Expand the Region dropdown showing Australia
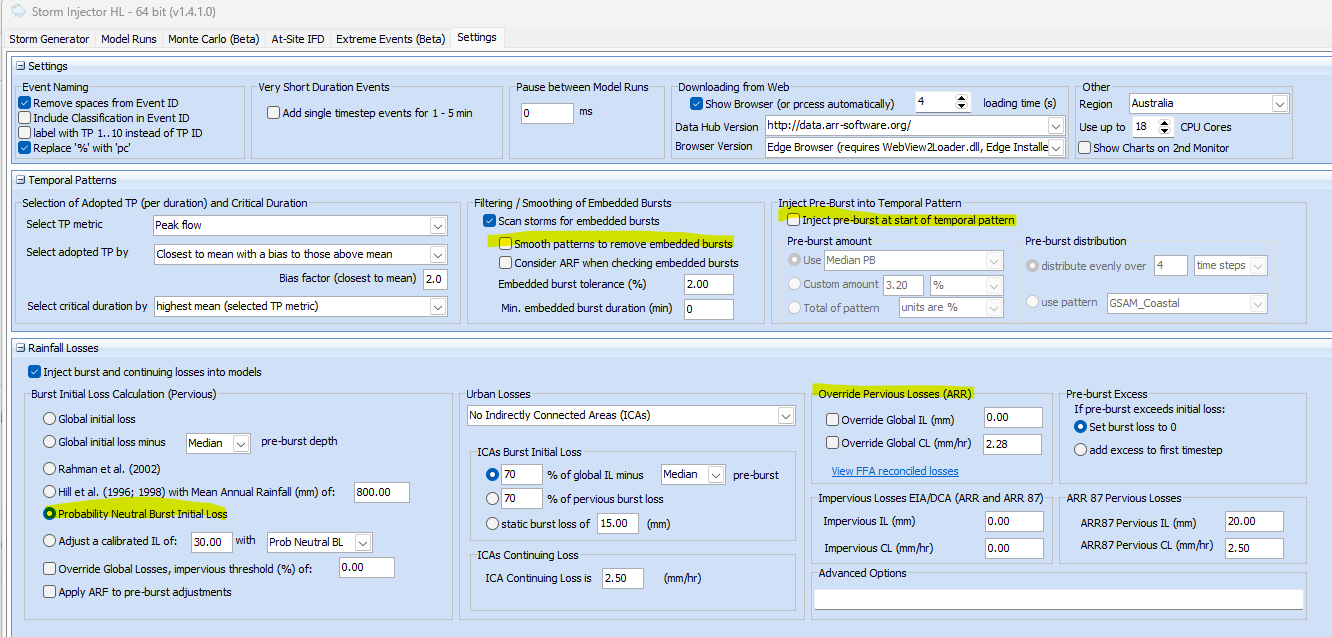The height and width of the screenshot is (637, 1332). (x=1279, y=103)
